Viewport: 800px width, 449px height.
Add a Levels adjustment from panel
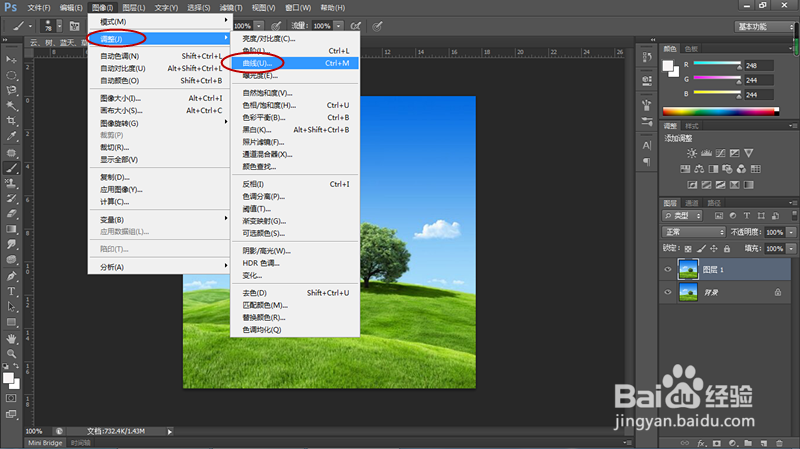pos(706,153)
